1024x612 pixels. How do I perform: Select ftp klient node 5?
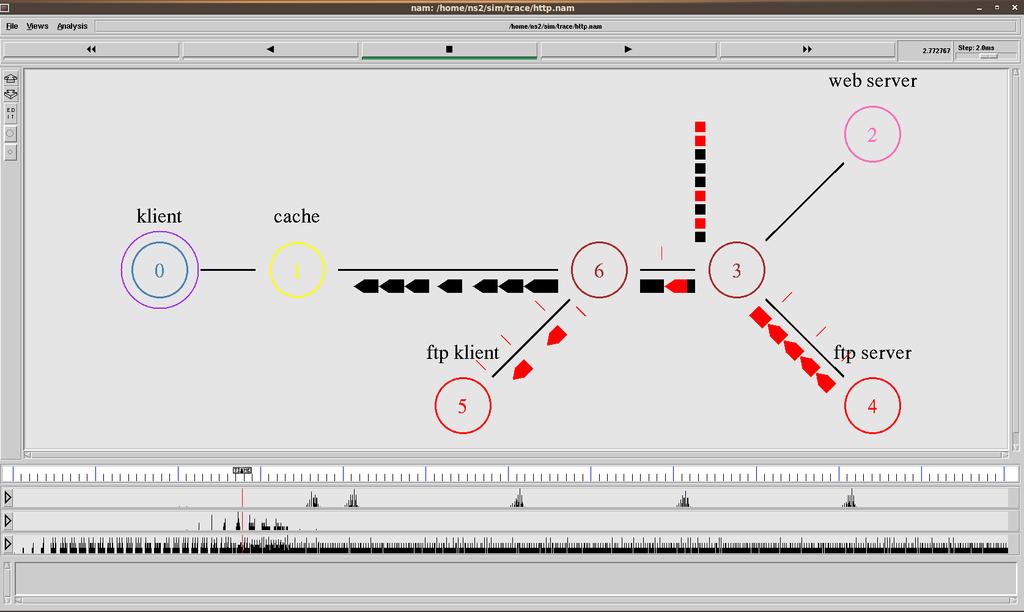[462, 406]
